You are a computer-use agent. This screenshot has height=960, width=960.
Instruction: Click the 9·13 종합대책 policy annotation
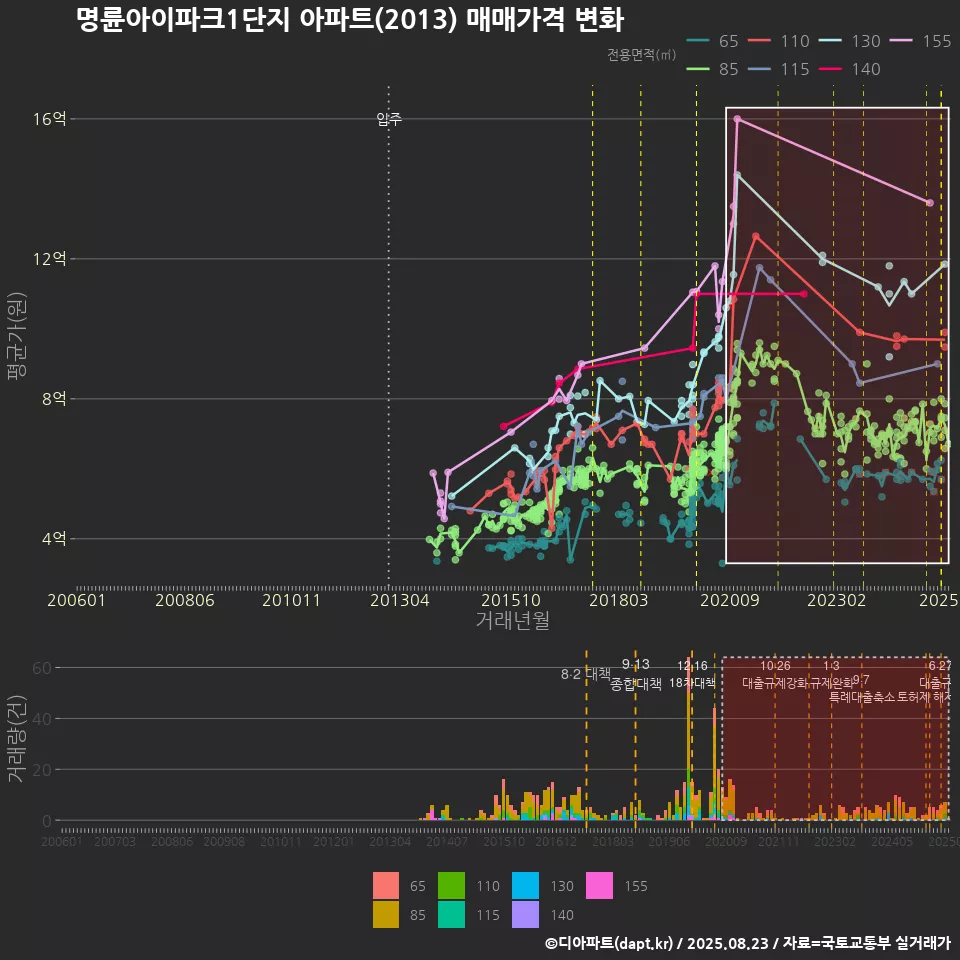636,674
